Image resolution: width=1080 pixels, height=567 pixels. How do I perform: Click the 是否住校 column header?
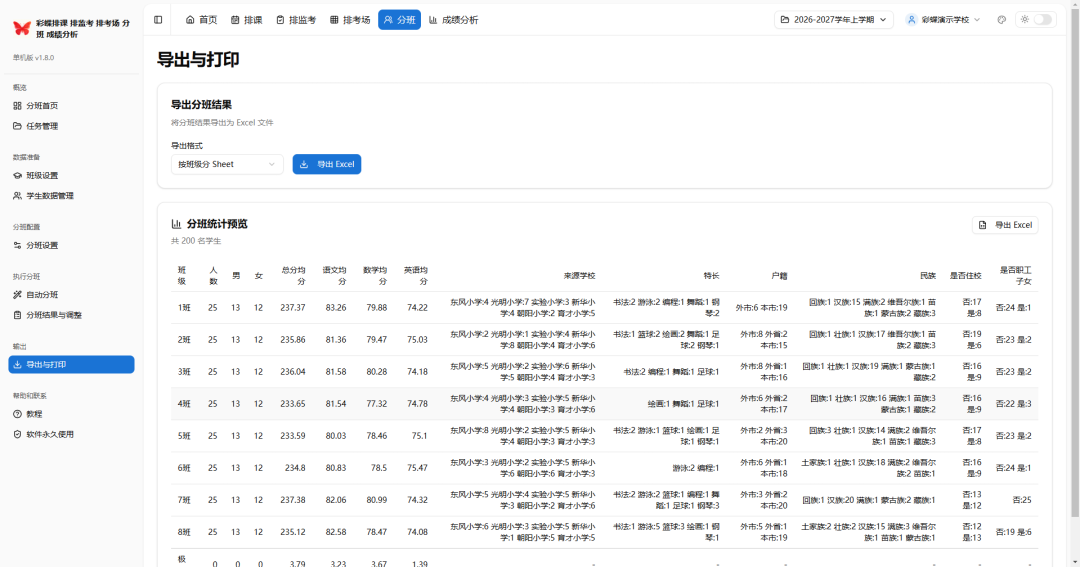tap(966, 276)
